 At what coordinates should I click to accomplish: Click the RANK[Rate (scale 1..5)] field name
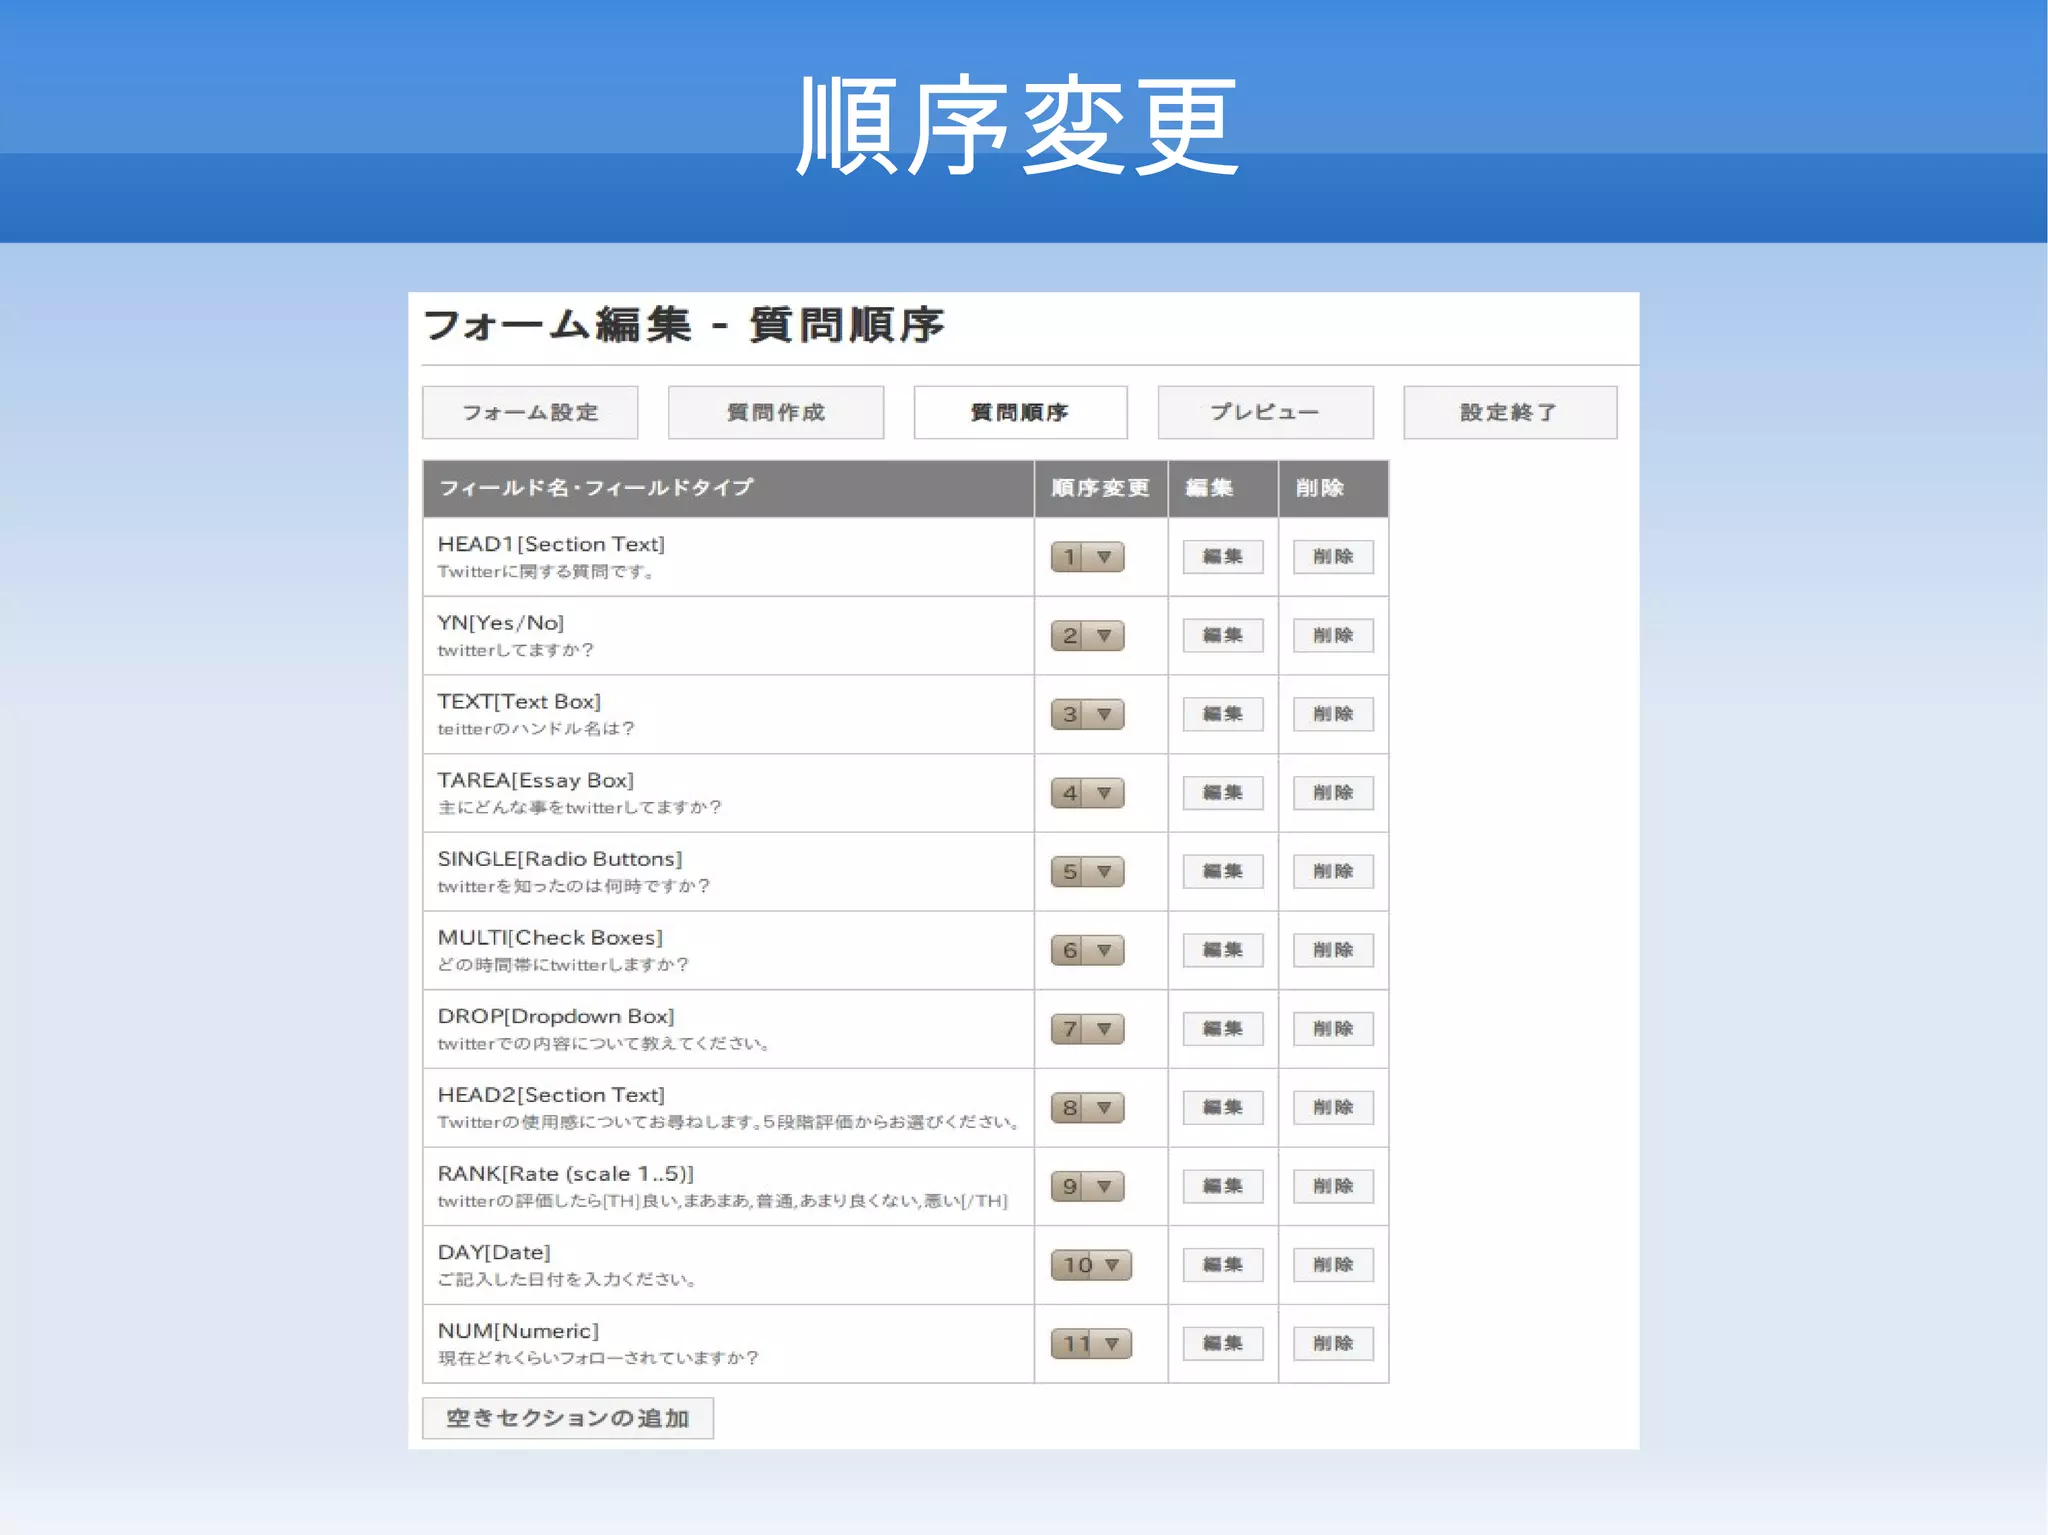pos(566,1174)
